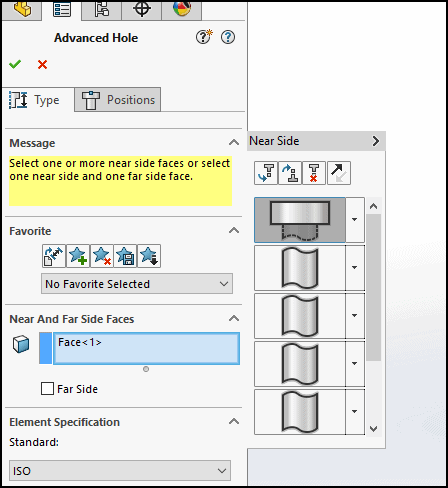Expand the counterbore element type dropdown arrow
The width and height of the screenshot is (448, 488).
tap(355, 220)
